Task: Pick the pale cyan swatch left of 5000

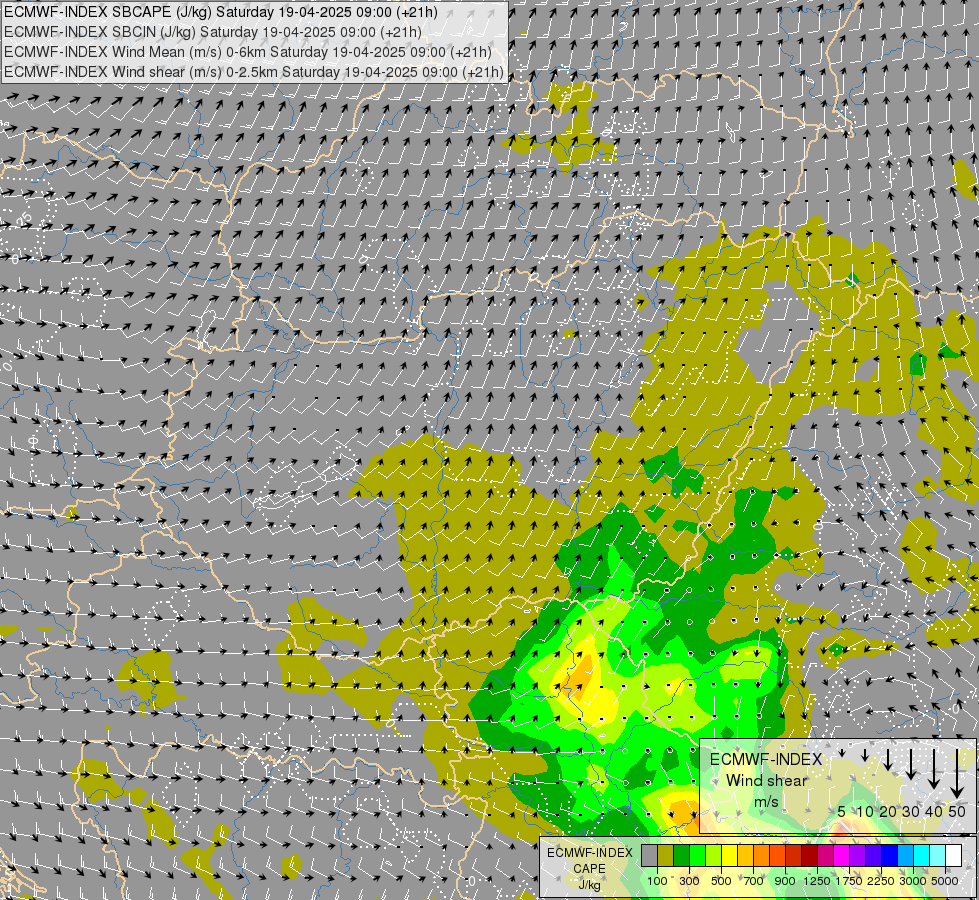Action: click(938, 856)
